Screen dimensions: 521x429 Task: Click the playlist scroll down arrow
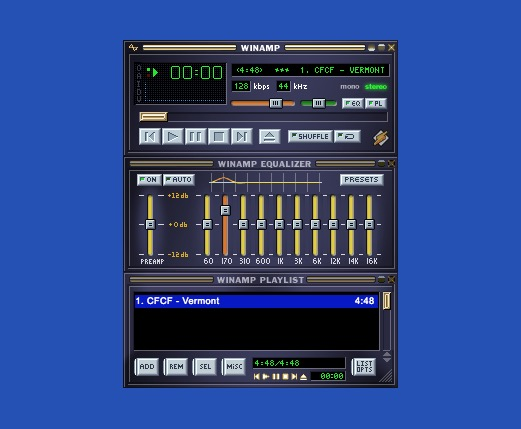387,360
